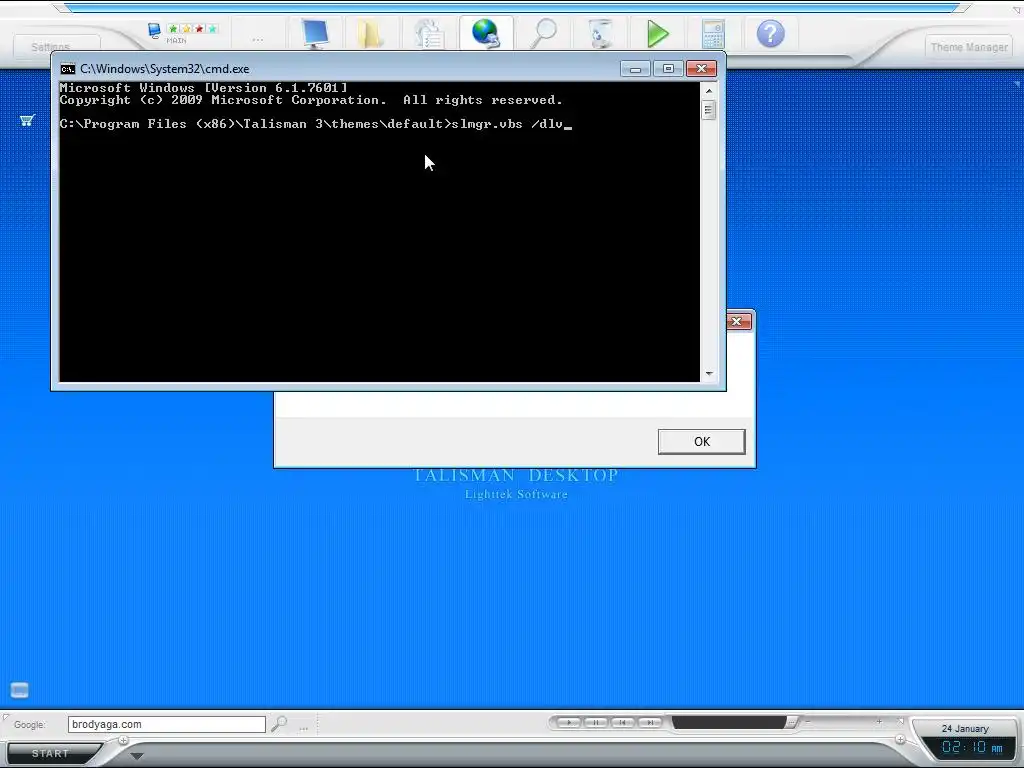The height and width of the screenshot is (768, 1024).
Task: Click the player corner arrow icon
Action: [900, 721]
